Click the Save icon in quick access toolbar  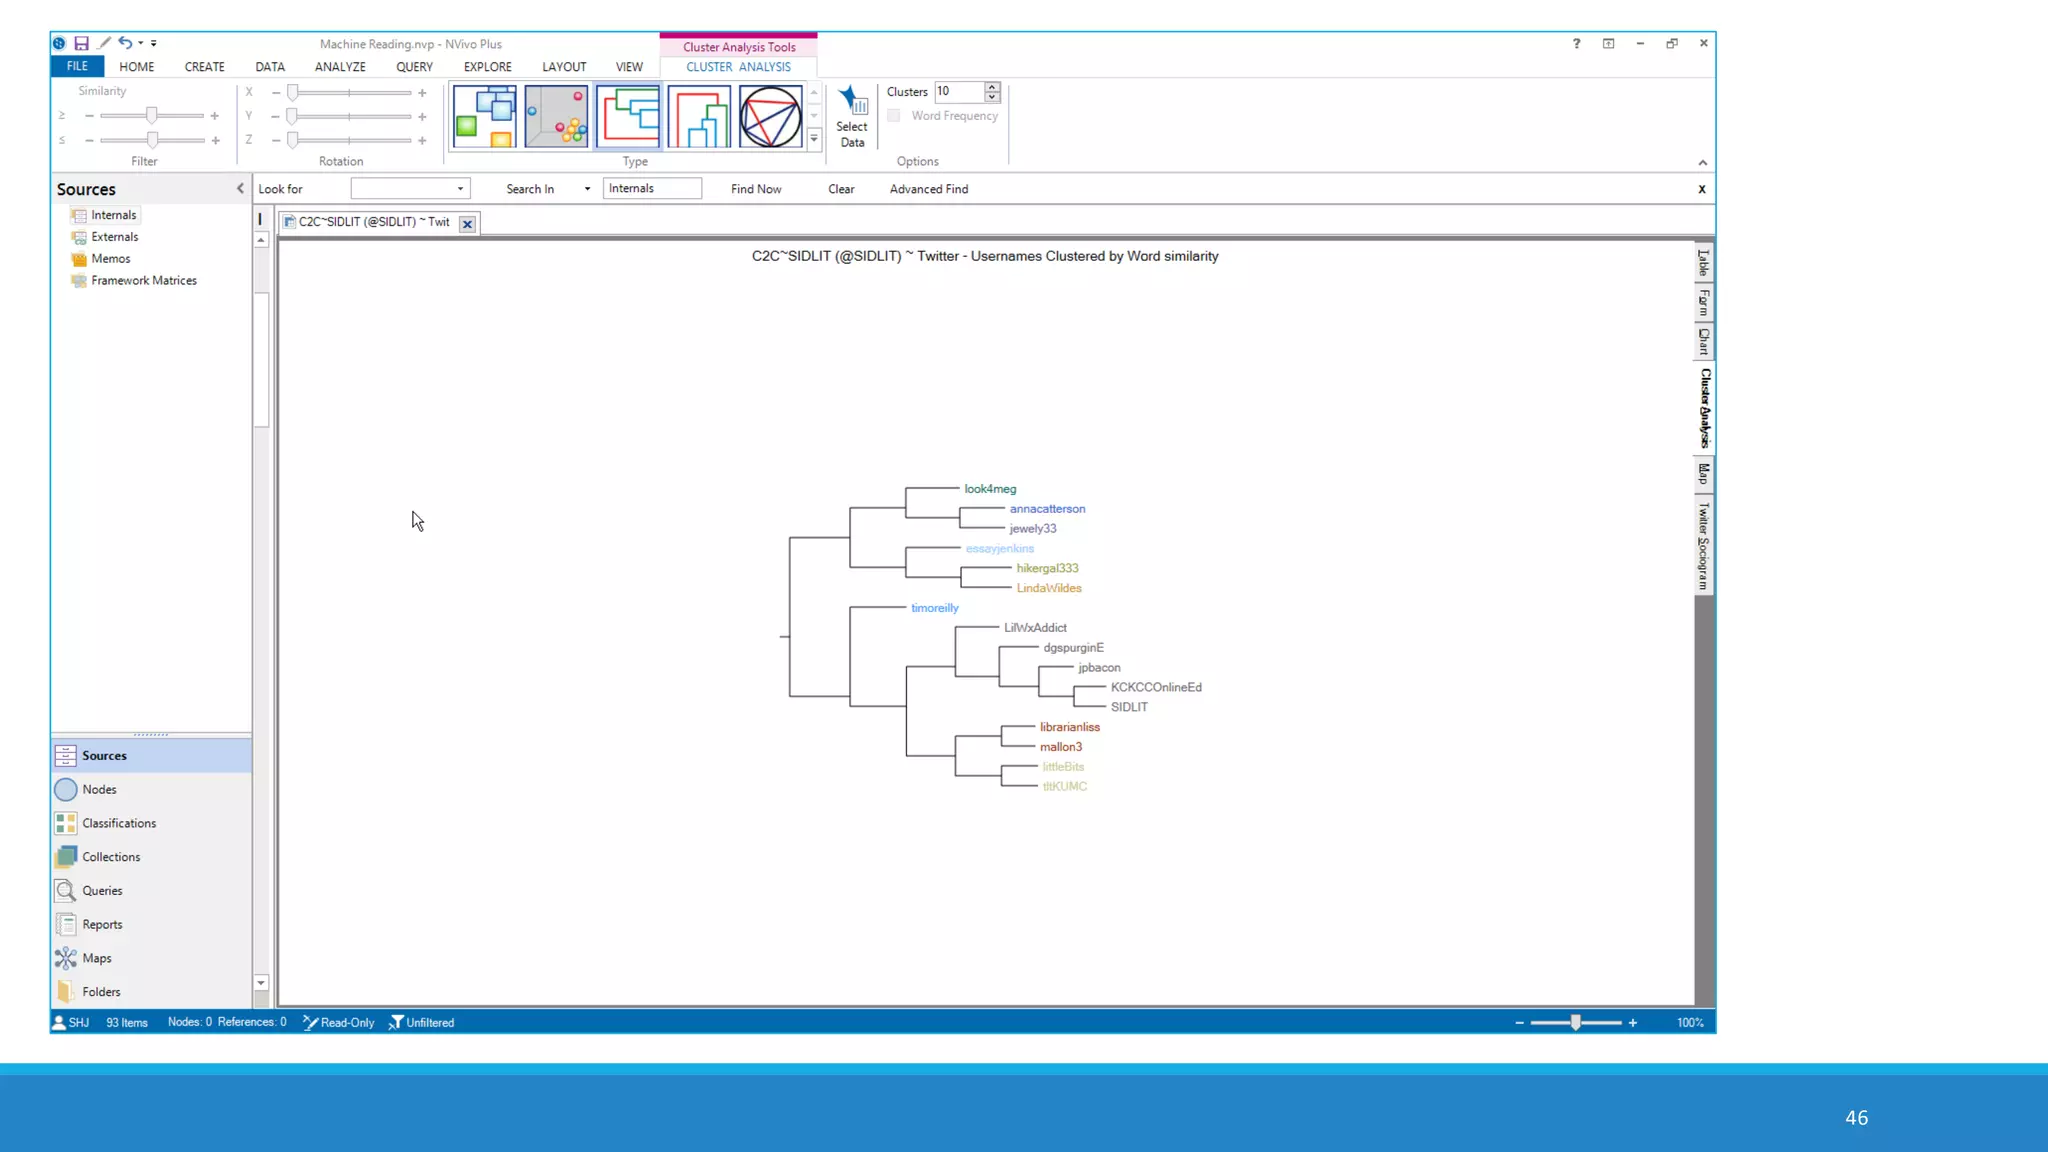point(81,43)
